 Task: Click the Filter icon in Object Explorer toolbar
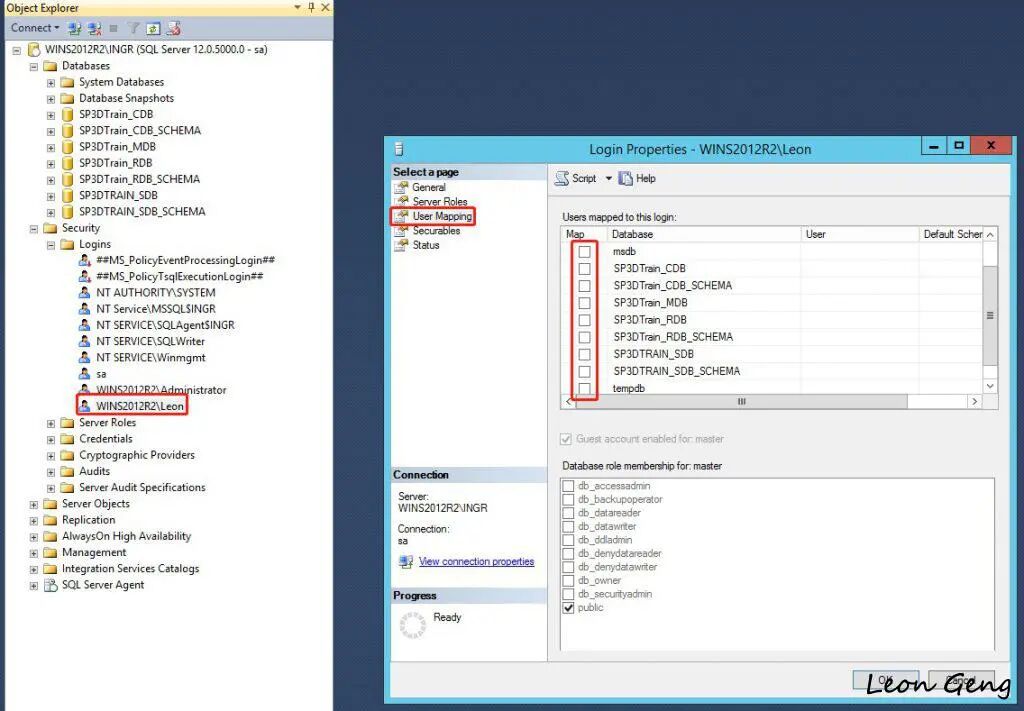point(133,28)
